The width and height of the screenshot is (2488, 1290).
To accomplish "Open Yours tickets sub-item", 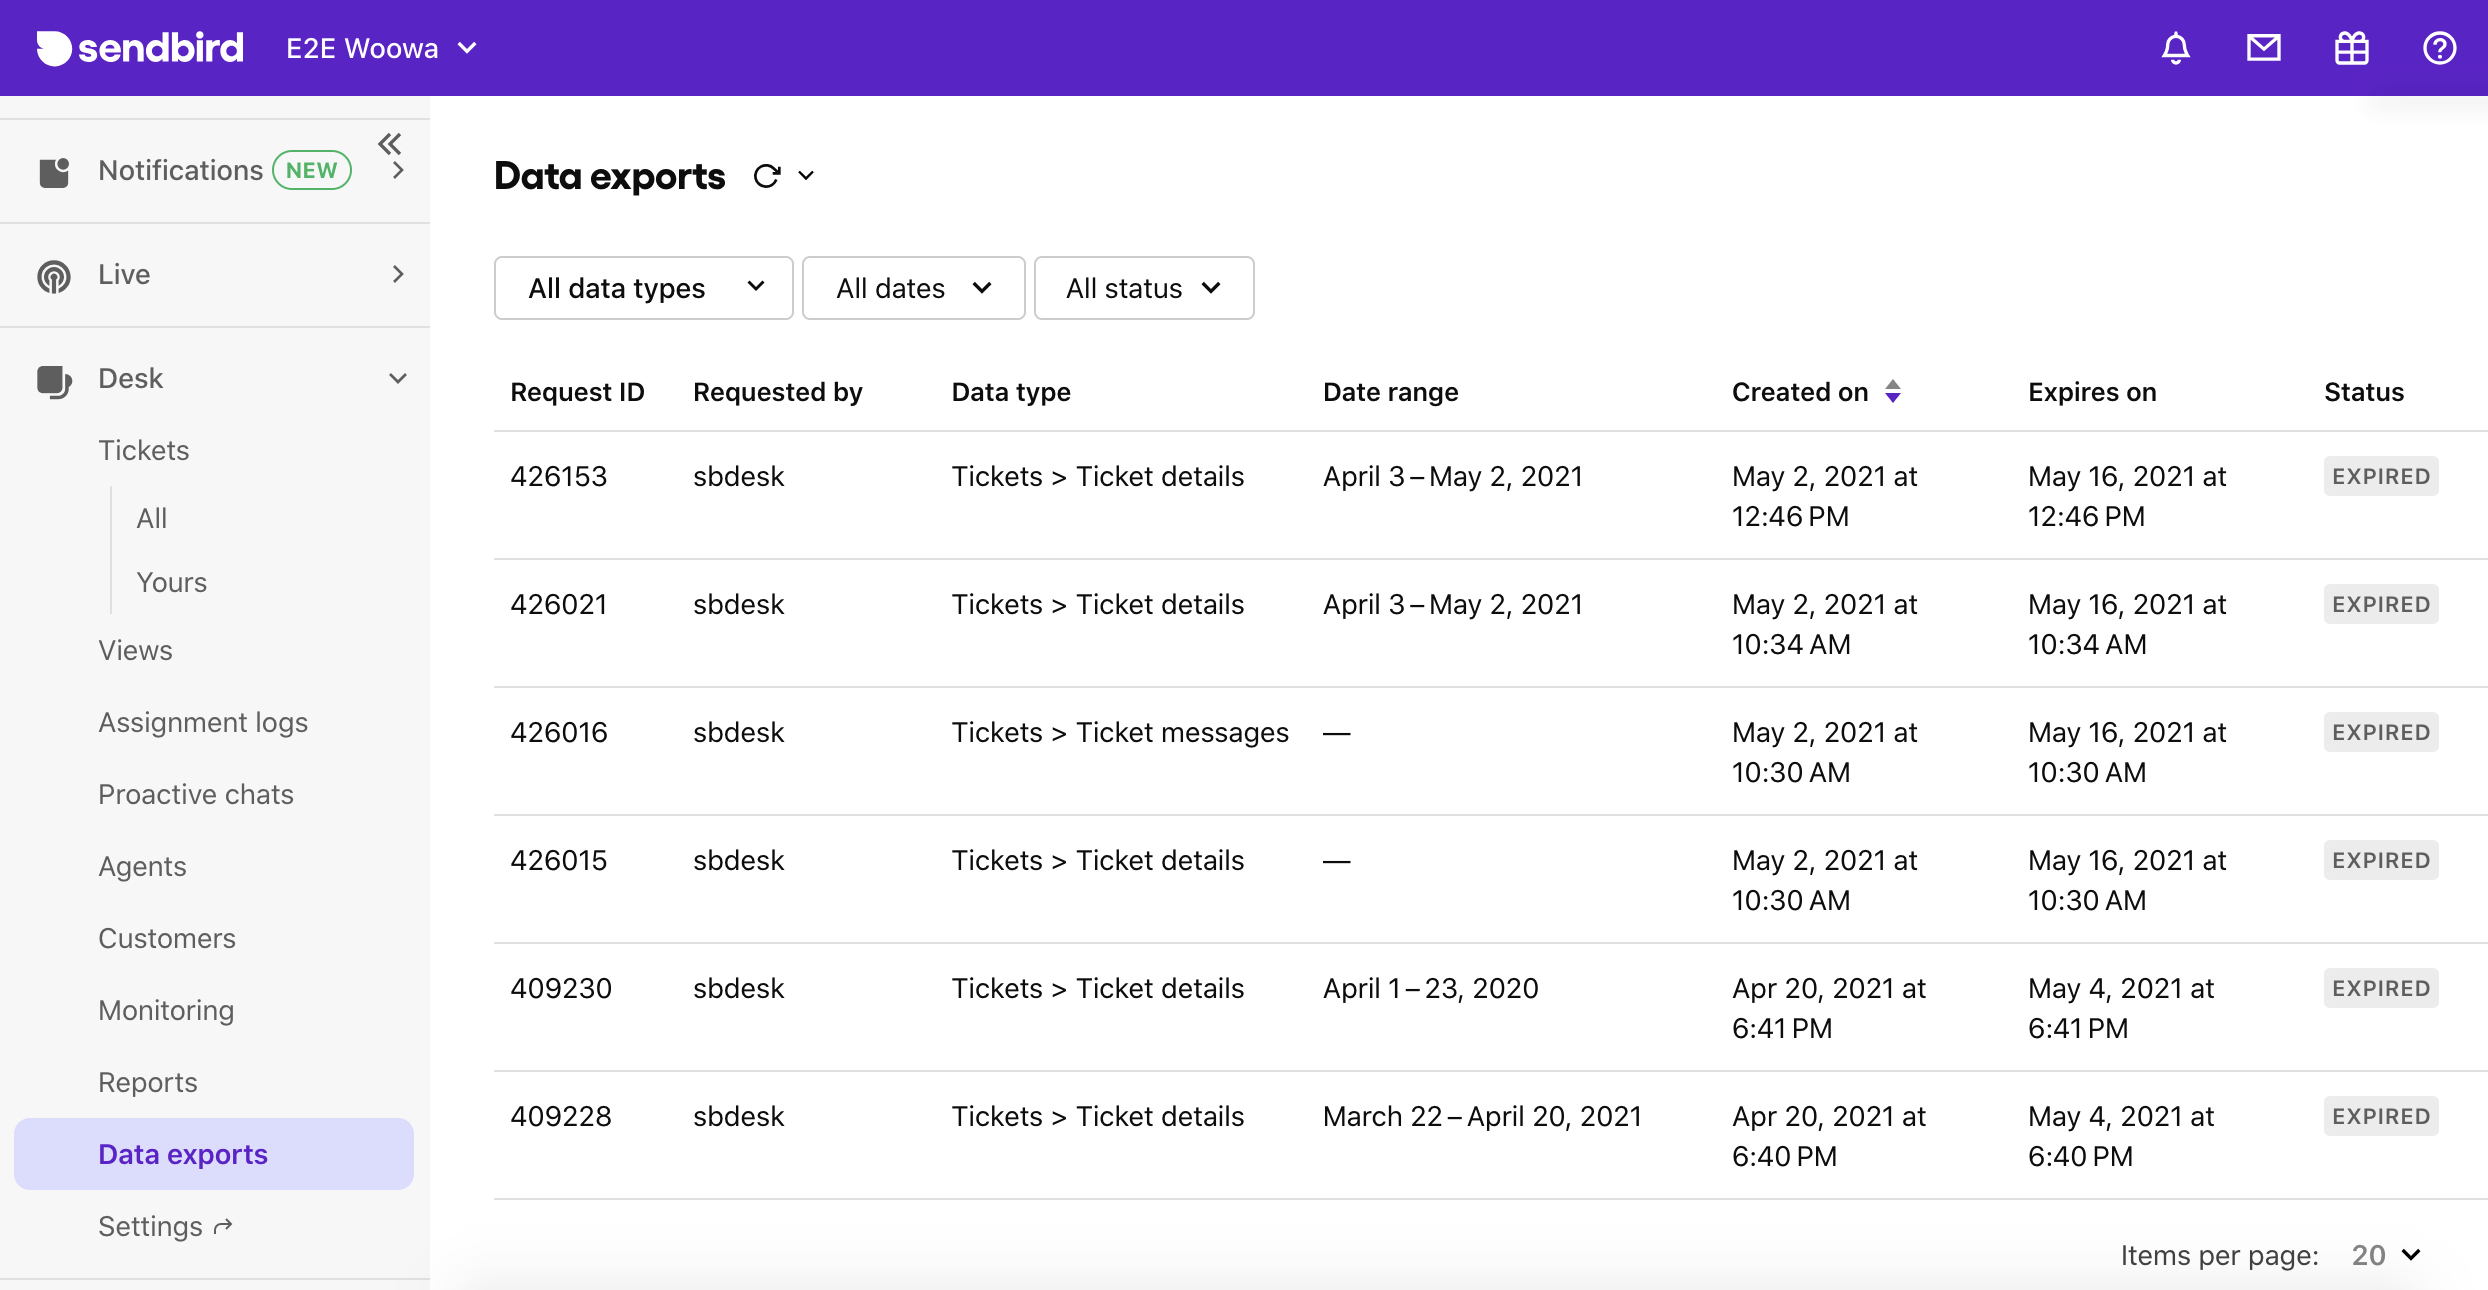I will coord(171,582).
